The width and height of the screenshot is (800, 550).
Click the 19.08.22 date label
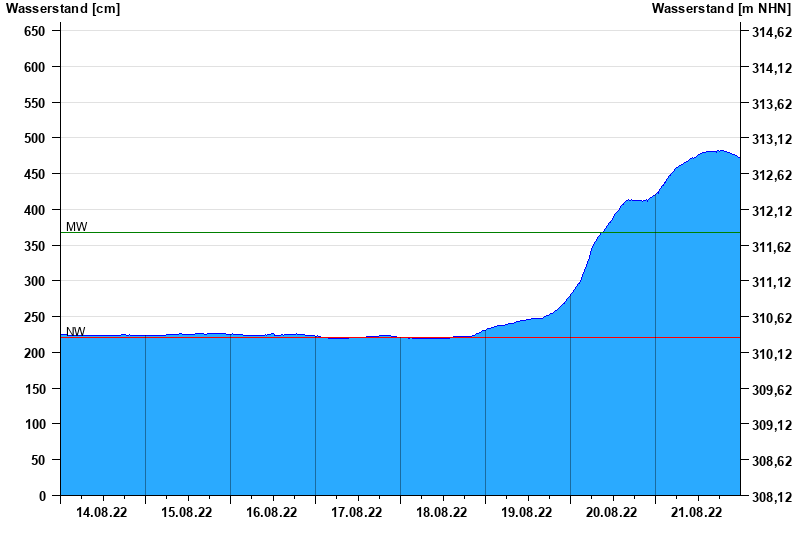click(x=527, y=512)
